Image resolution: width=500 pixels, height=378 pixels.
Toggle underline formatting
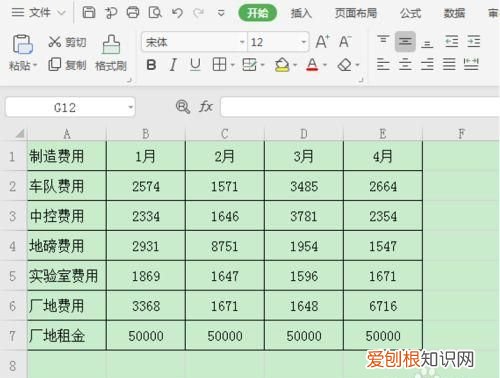pos(195,65)
